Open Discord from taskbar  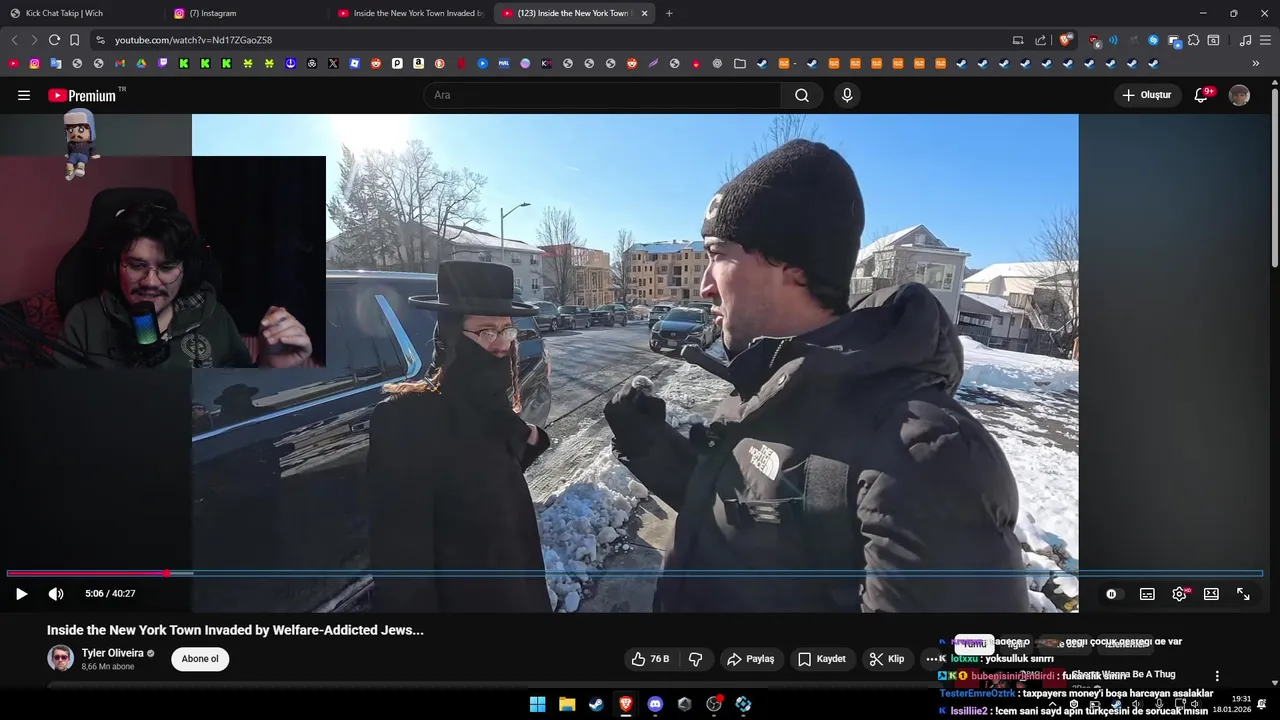(655, 704)
